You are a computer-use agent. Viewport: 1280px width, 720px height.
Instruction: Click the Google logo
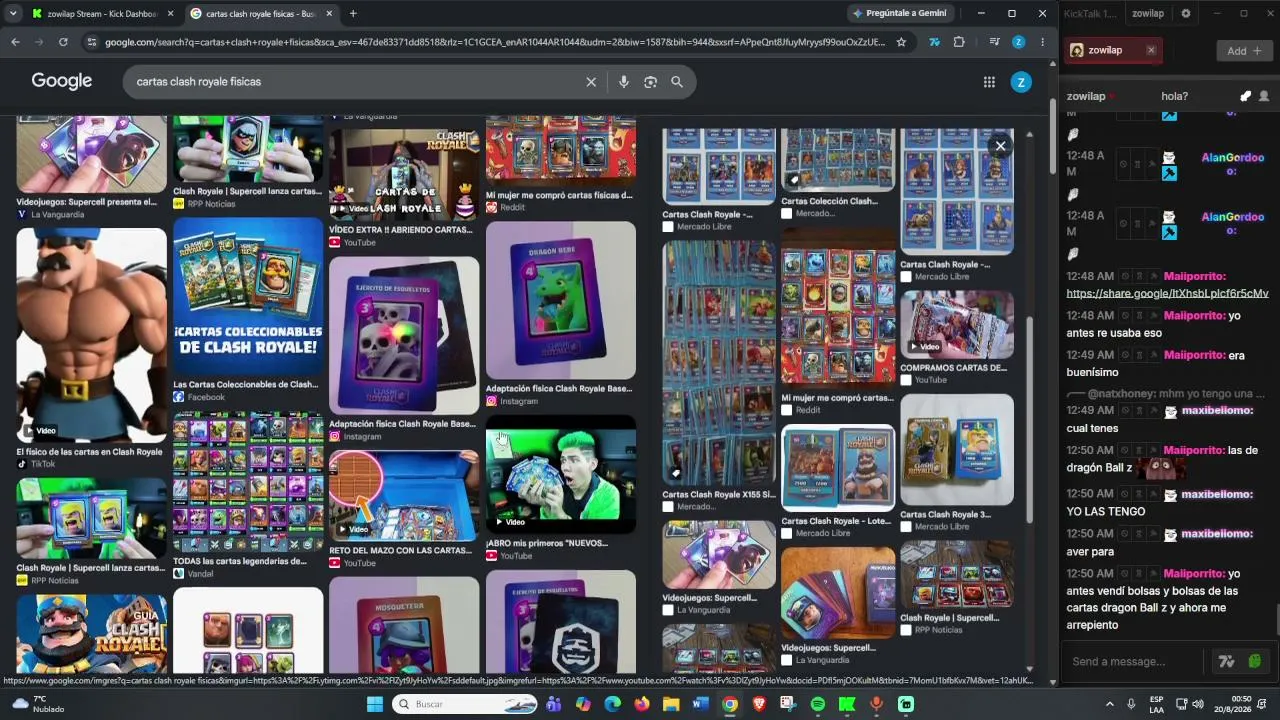pos(62,81)
